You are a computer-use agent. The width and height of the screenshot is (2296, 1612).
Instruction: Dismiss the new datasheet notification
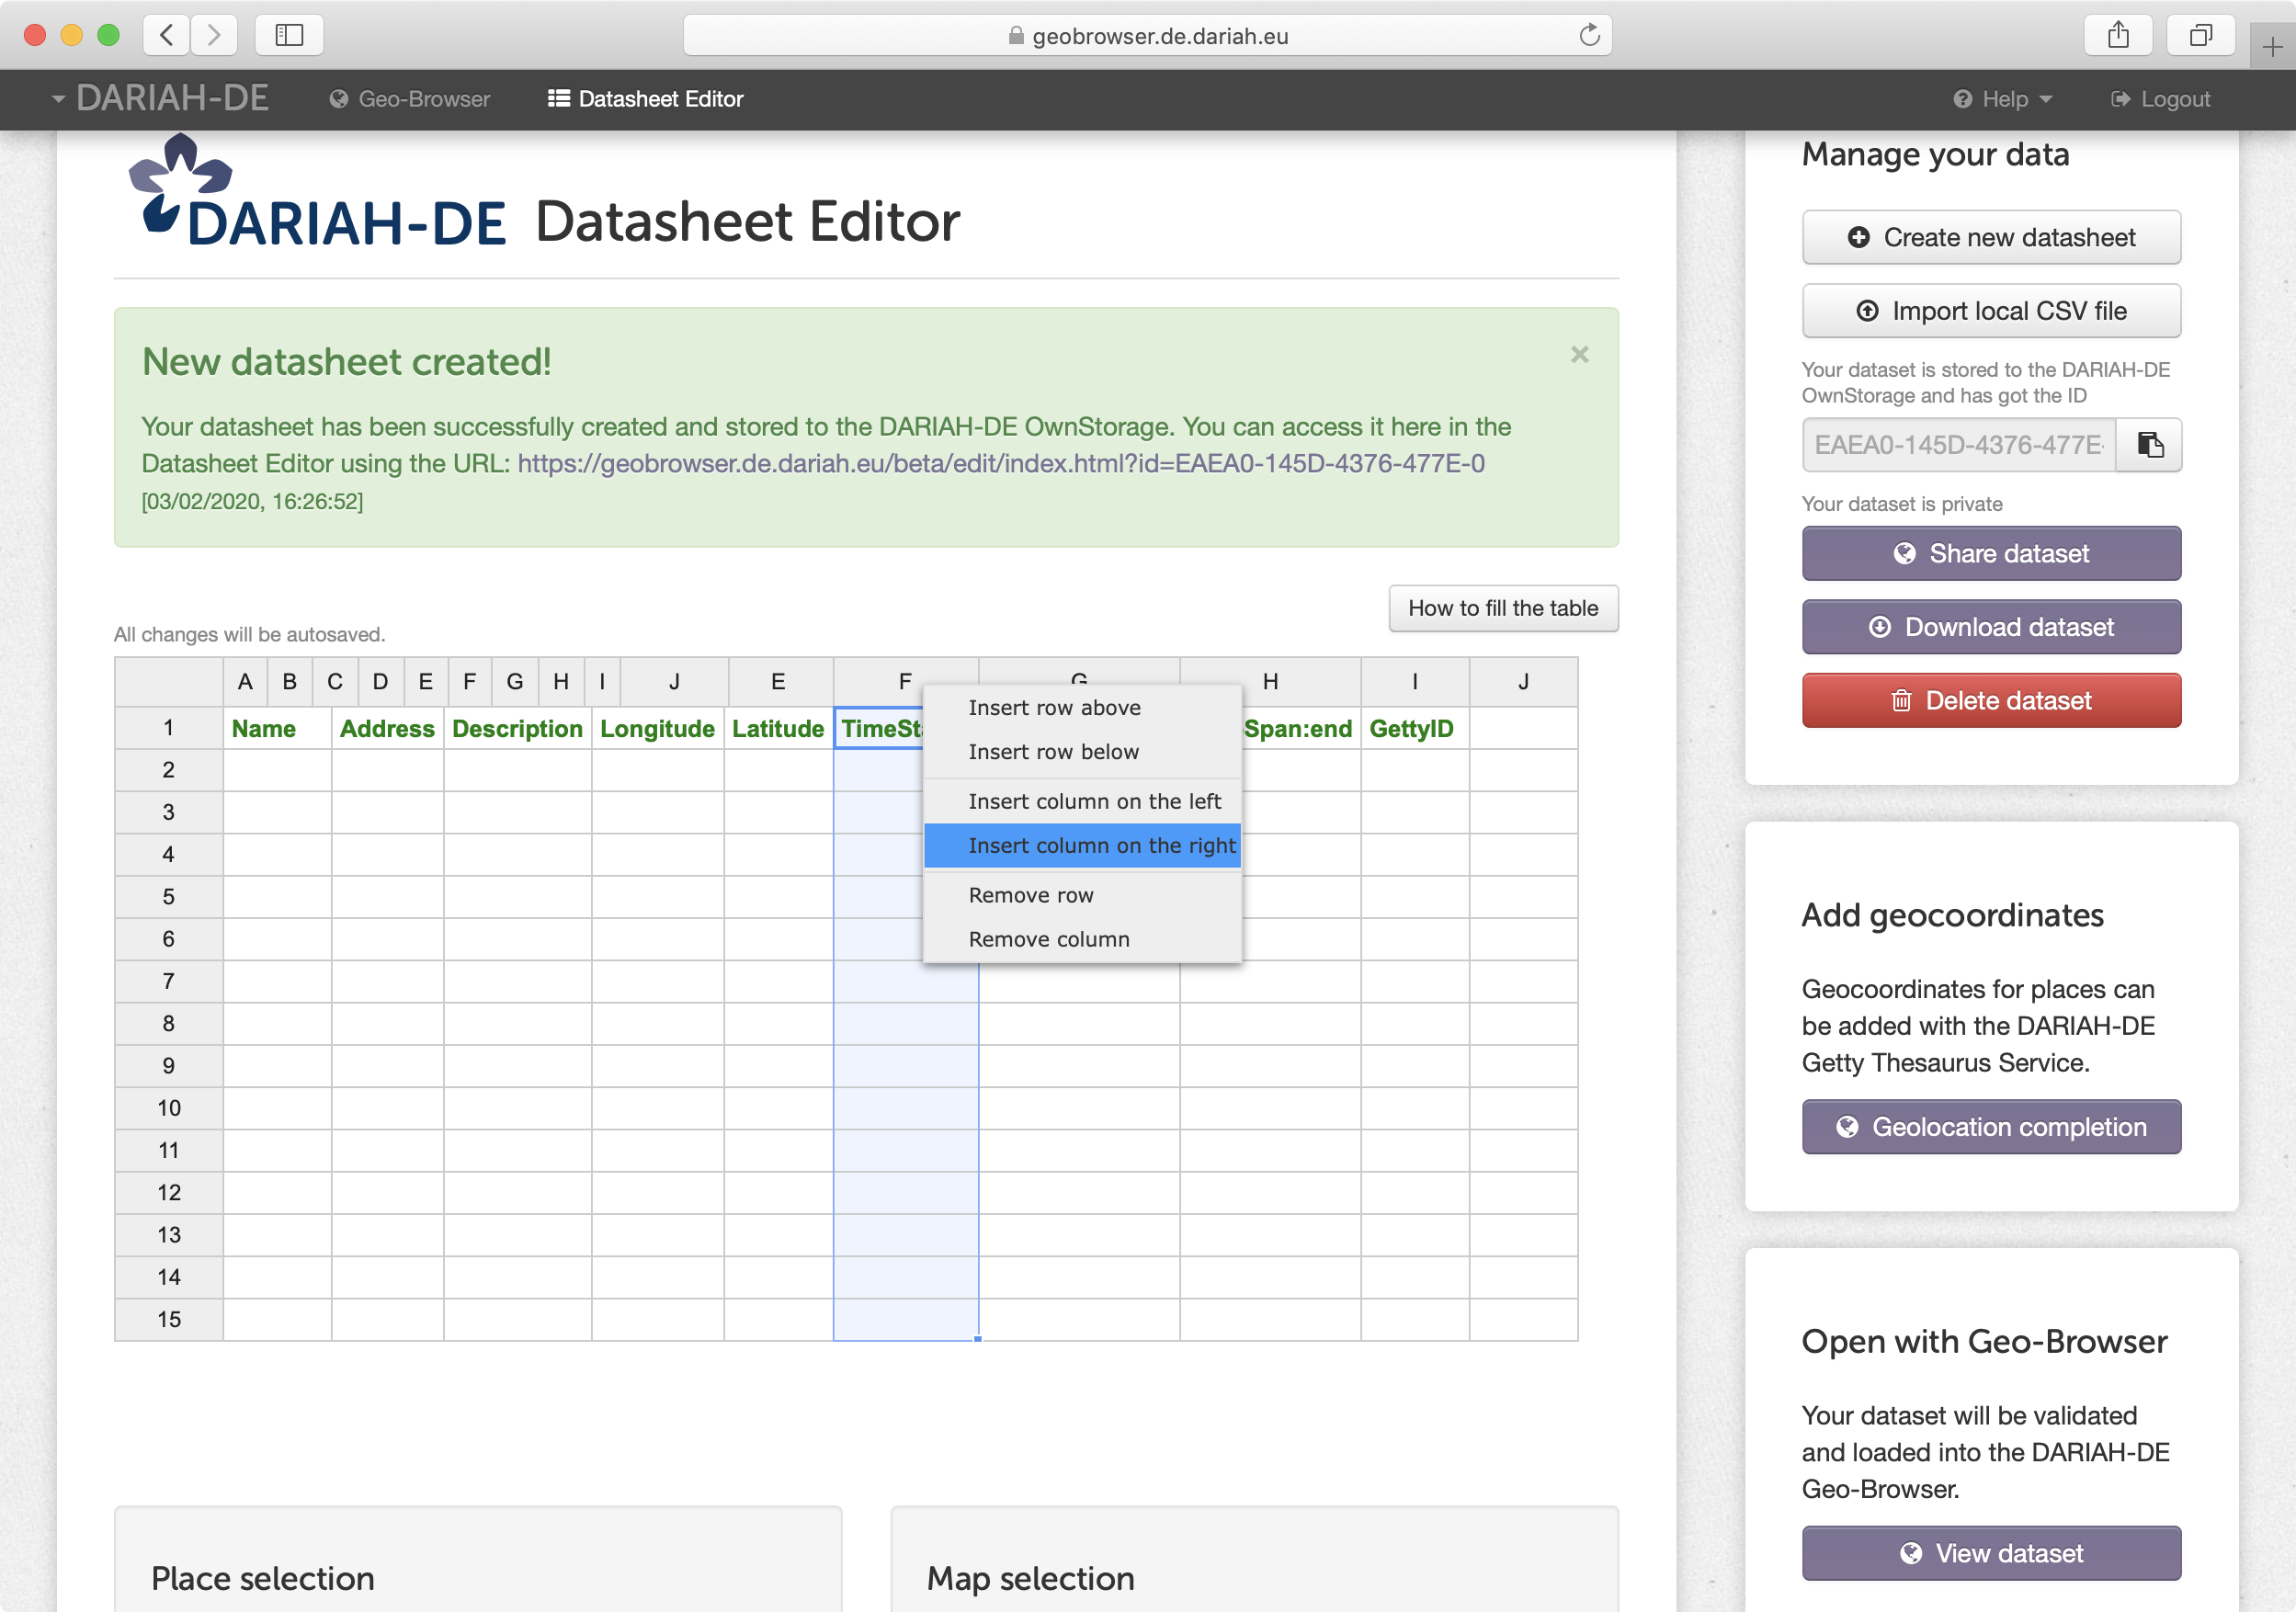[1581, 354]
